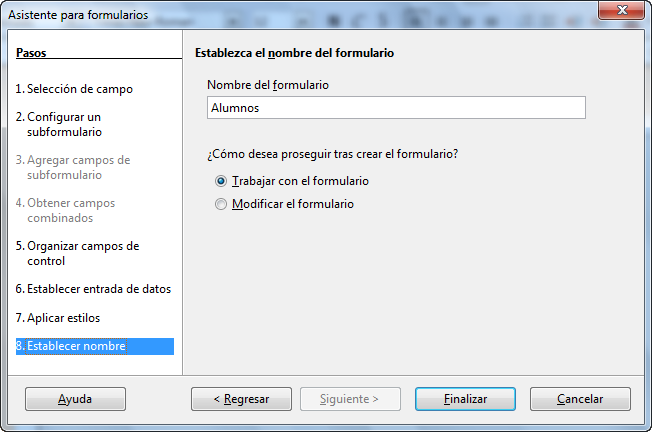Viewport: 652px width, 432px height.
Task: Click the 'Modificar el formulario' label text
Action: coord(293,204)
